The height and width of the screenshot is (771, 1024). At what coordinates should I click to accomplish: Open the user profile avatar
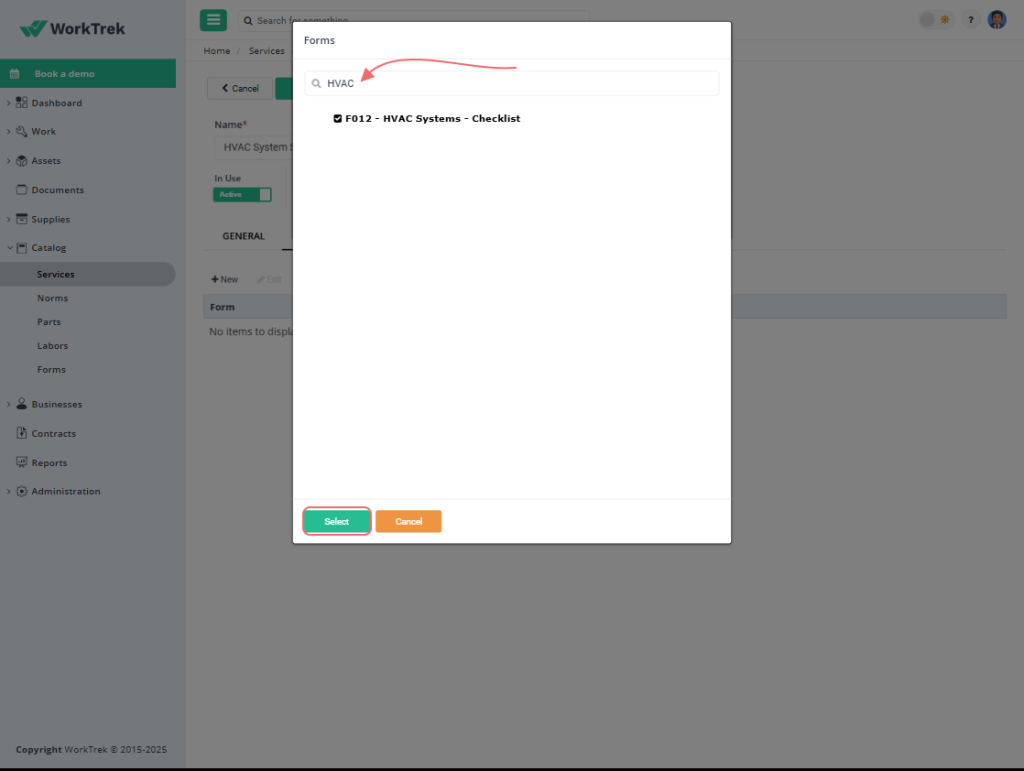[x=997, y=19]
